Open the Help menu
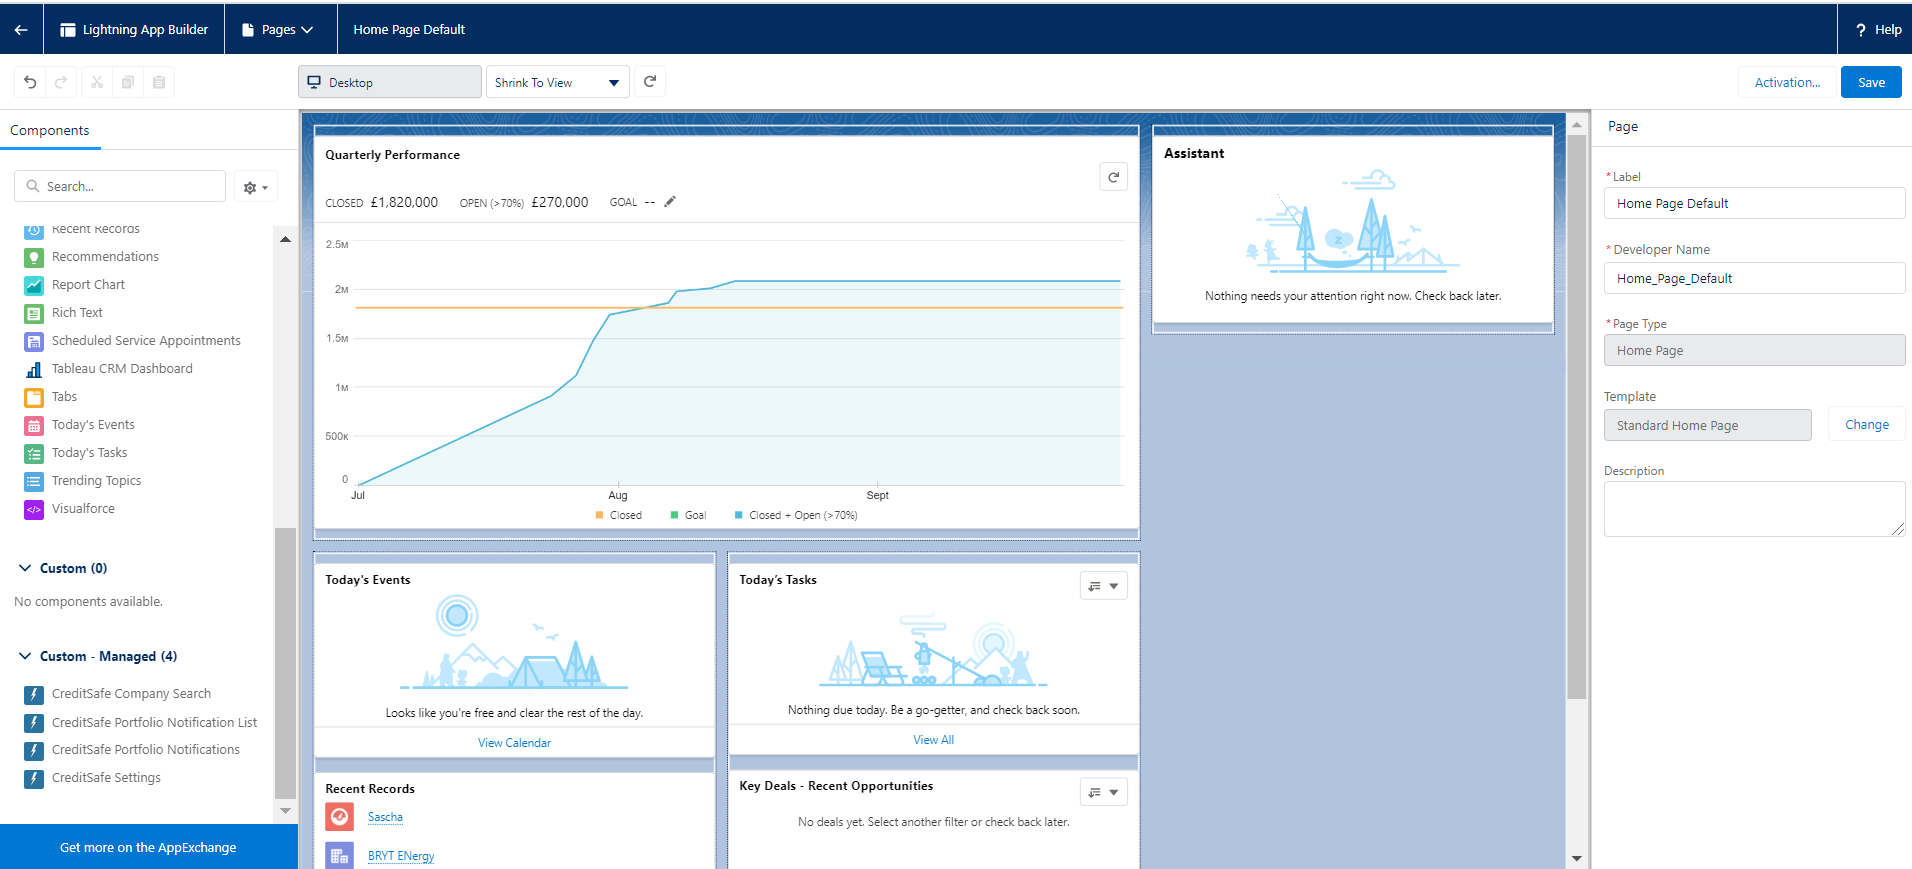1912x869 pixels. click(1877, 30)
